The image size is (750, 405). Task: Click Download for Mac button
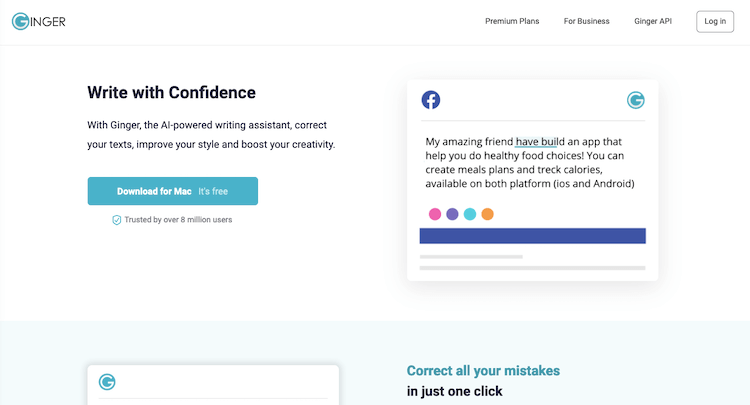173,191
